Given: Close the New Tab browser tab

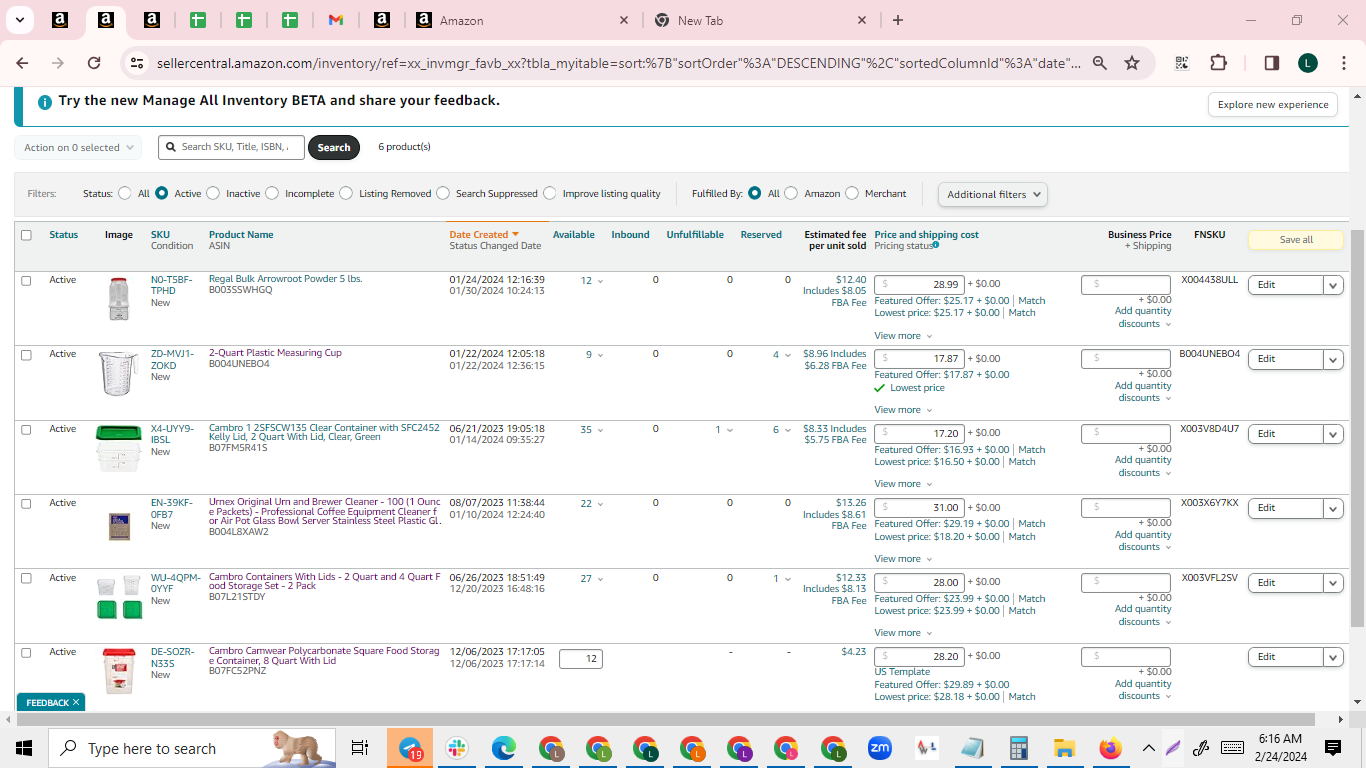Looking at the screenshot, I should (862, 20).
